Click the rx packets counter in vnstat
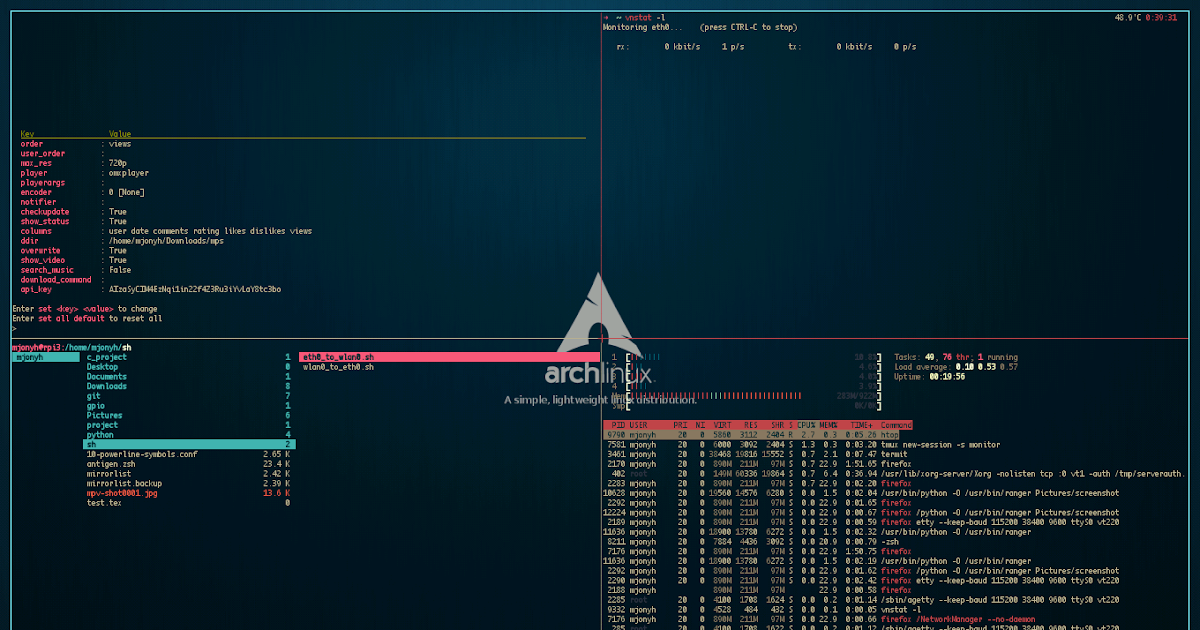 pyautogui.click(x=732, y=46)
